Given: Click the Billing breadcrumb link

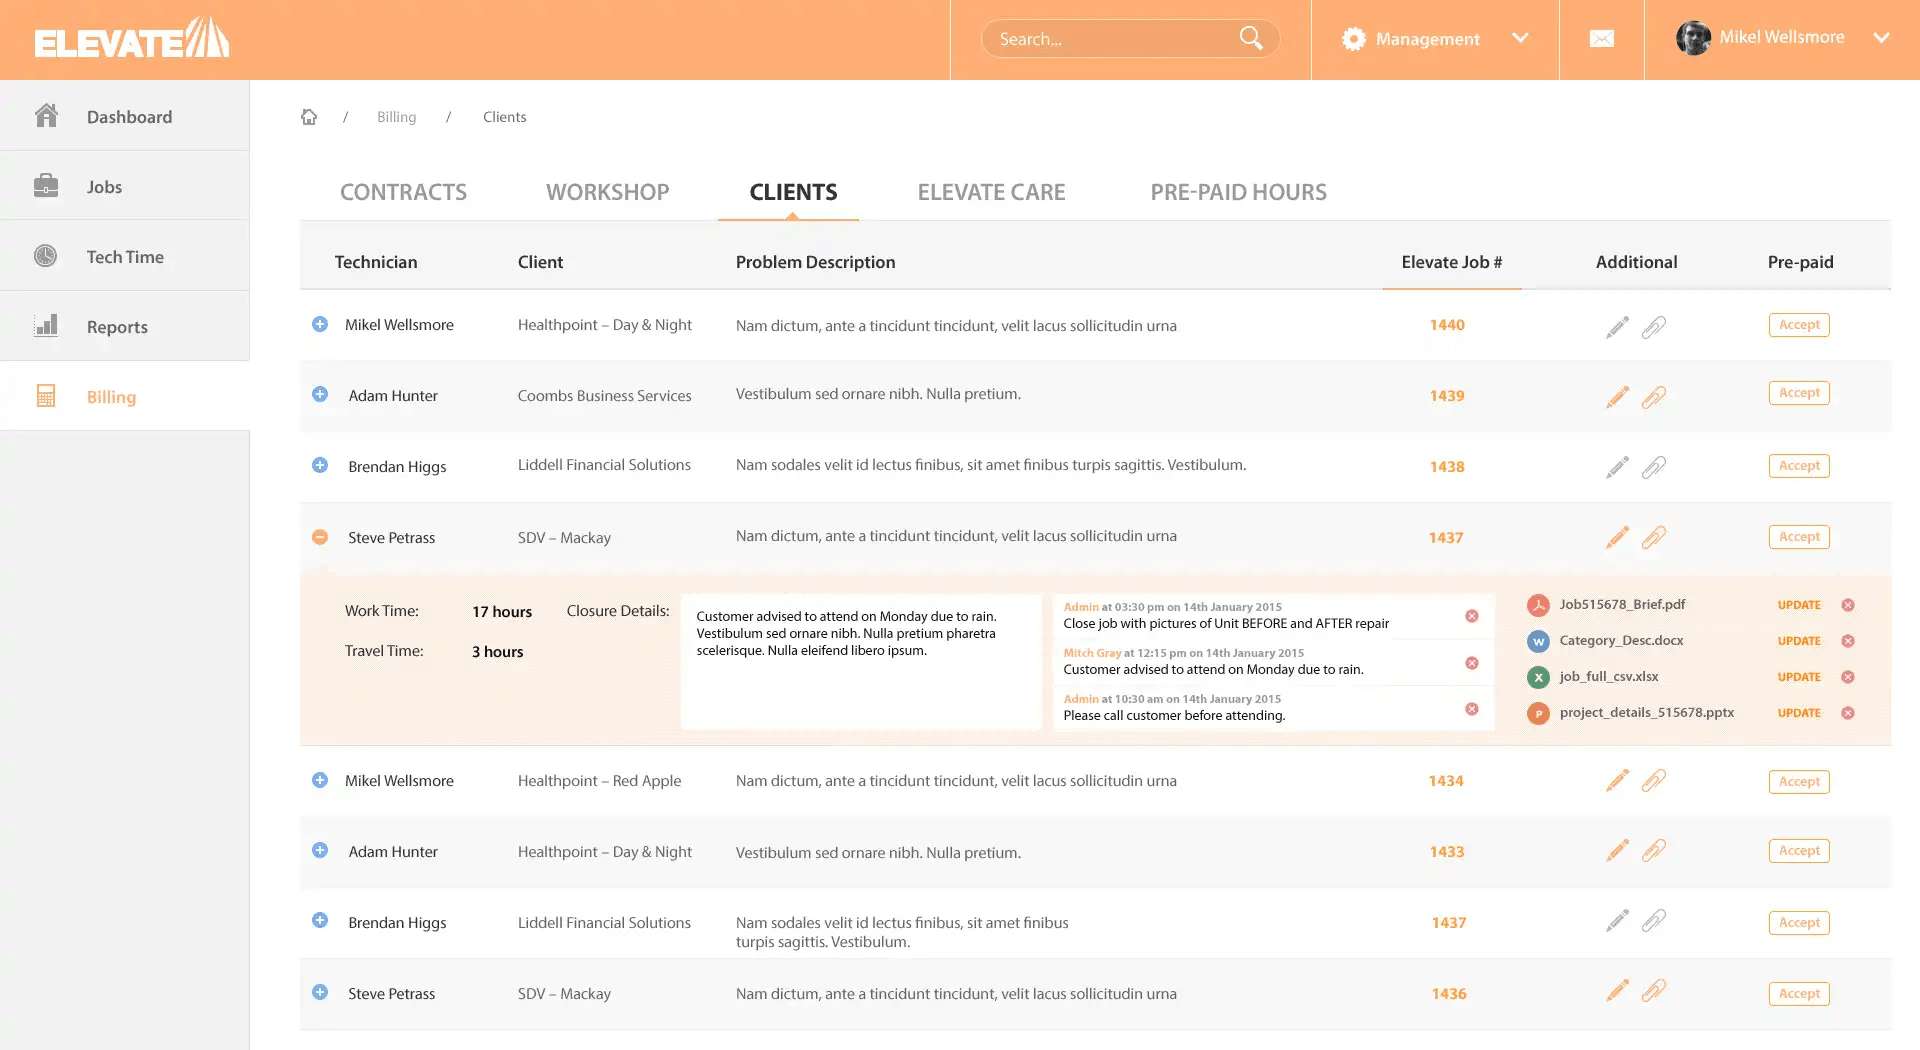Looking at the screenshot, I should tap(396, 117).
